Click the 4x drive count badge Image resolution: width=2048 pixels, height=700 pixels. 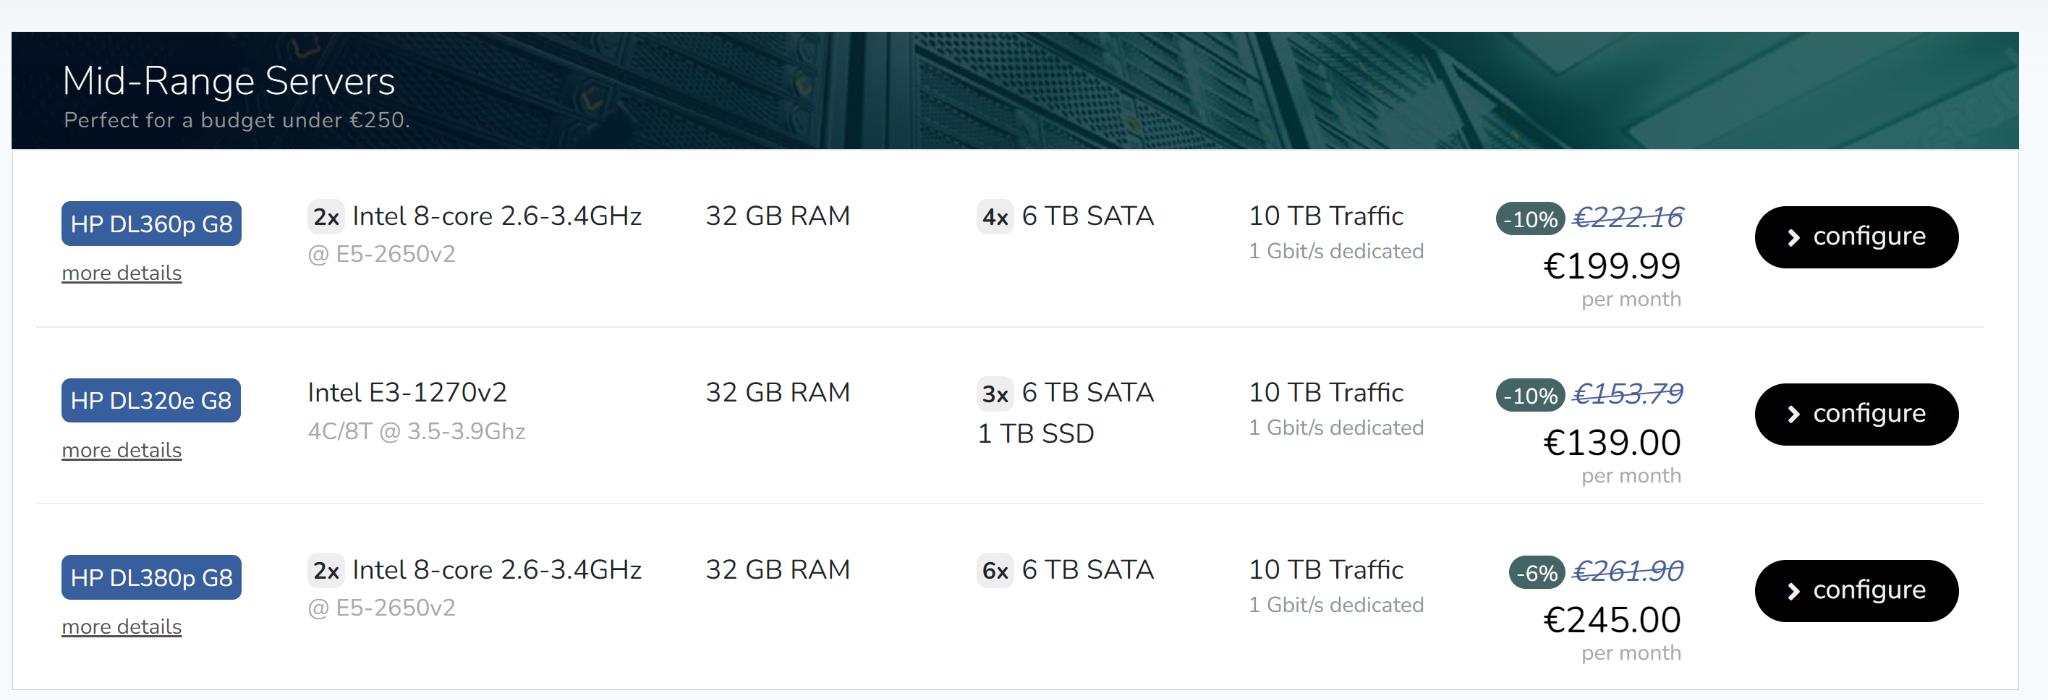[995, 217]
